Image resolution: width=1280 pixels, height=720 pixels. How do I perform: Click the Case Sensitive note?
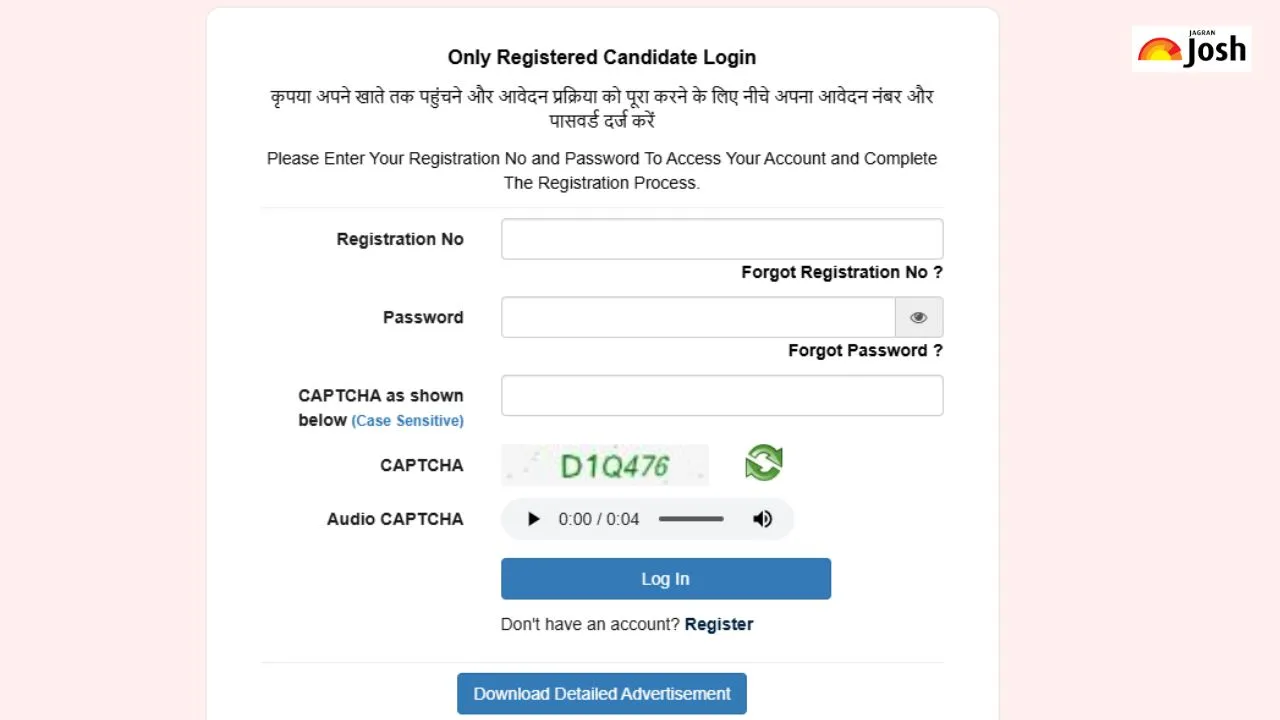pos(407,421)
